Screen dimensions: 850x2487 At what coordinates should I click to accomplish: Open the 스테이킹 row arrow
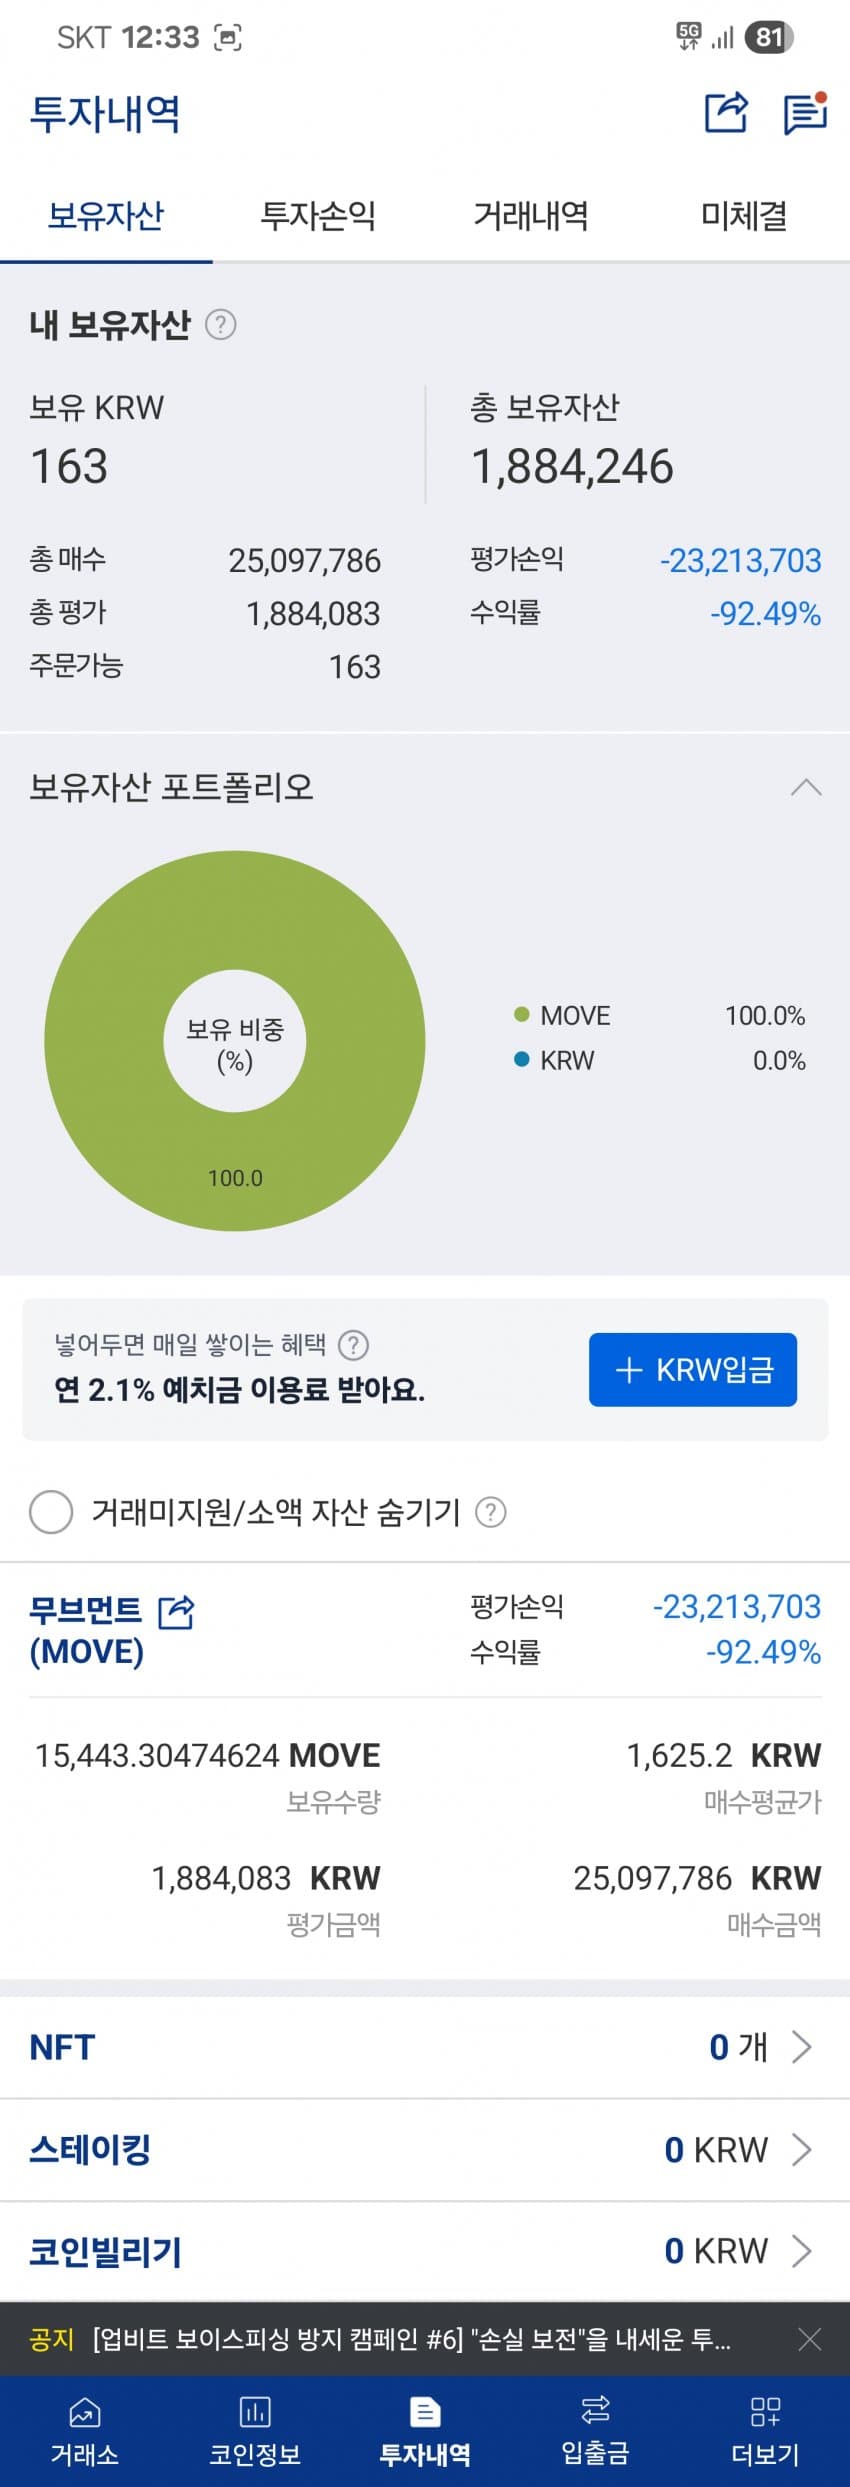(x=802, y=2149)
